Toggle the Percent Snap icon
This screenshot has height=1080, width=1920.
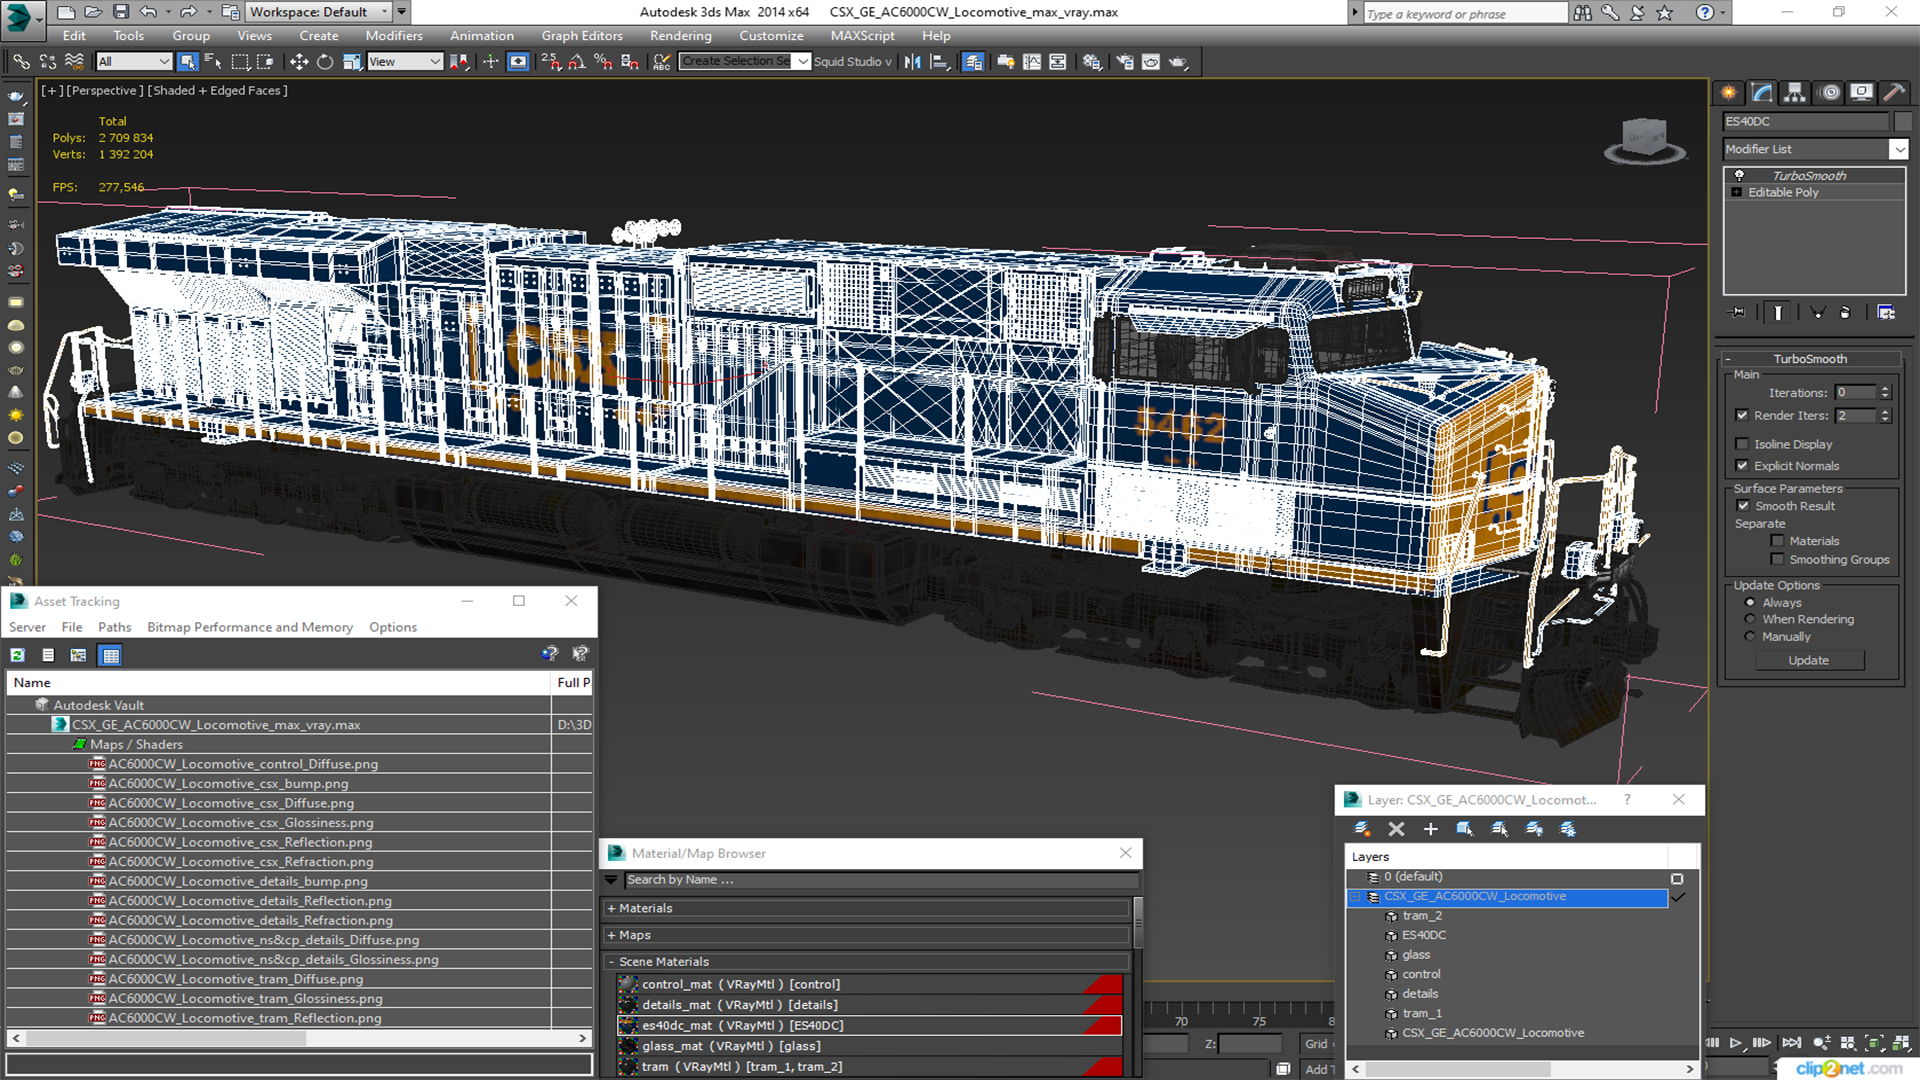pos(603,62)
